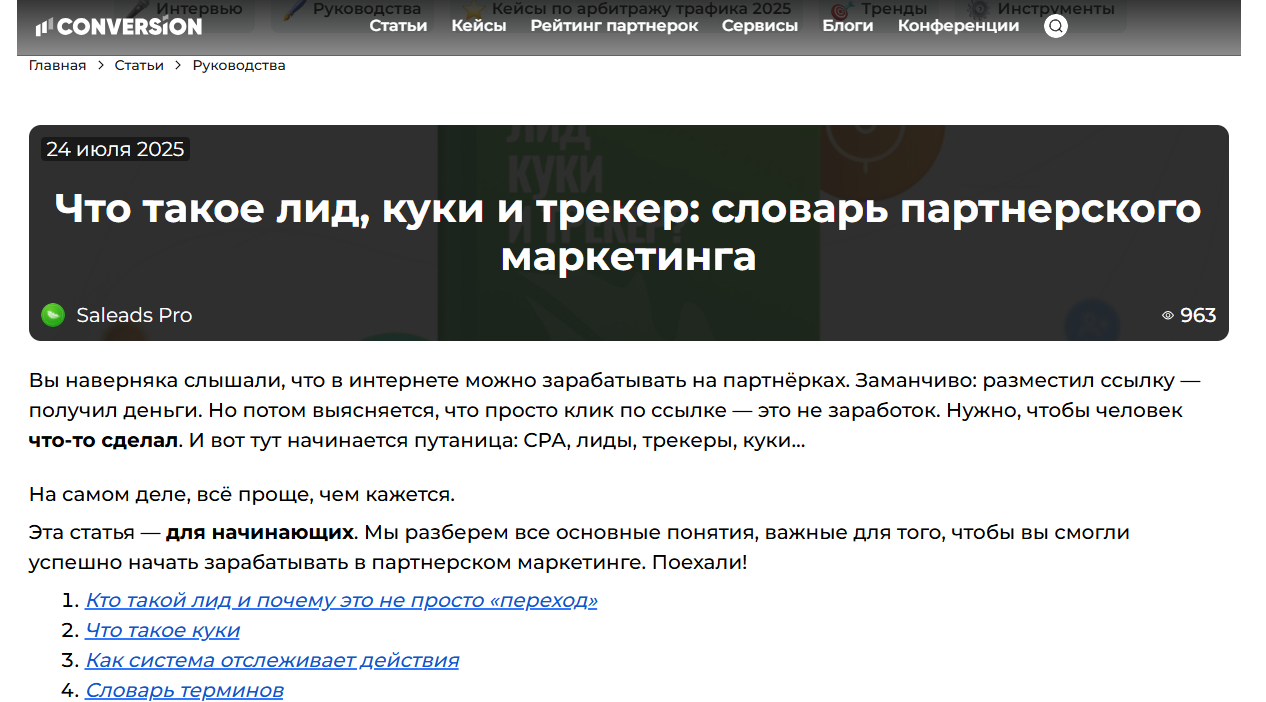Open the search using the magnifier icon
Viewport: 1266px width, 702px height.
click(1056, 26)
